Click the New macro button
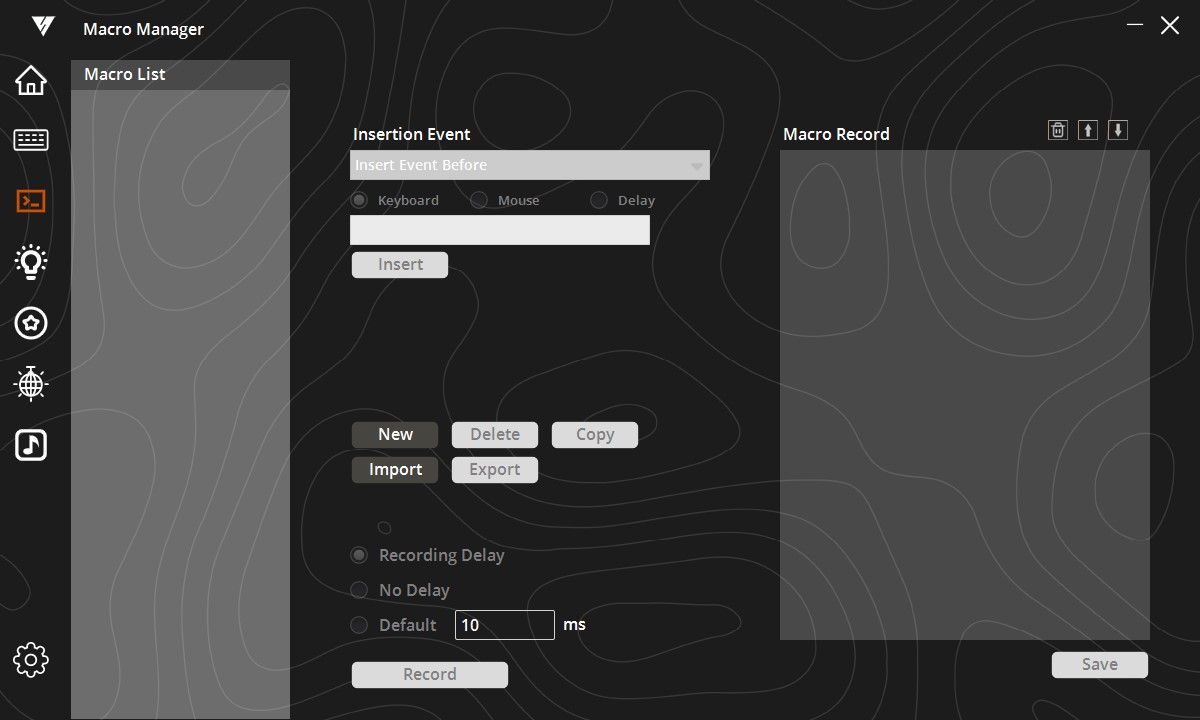 [x=395, y=435]
